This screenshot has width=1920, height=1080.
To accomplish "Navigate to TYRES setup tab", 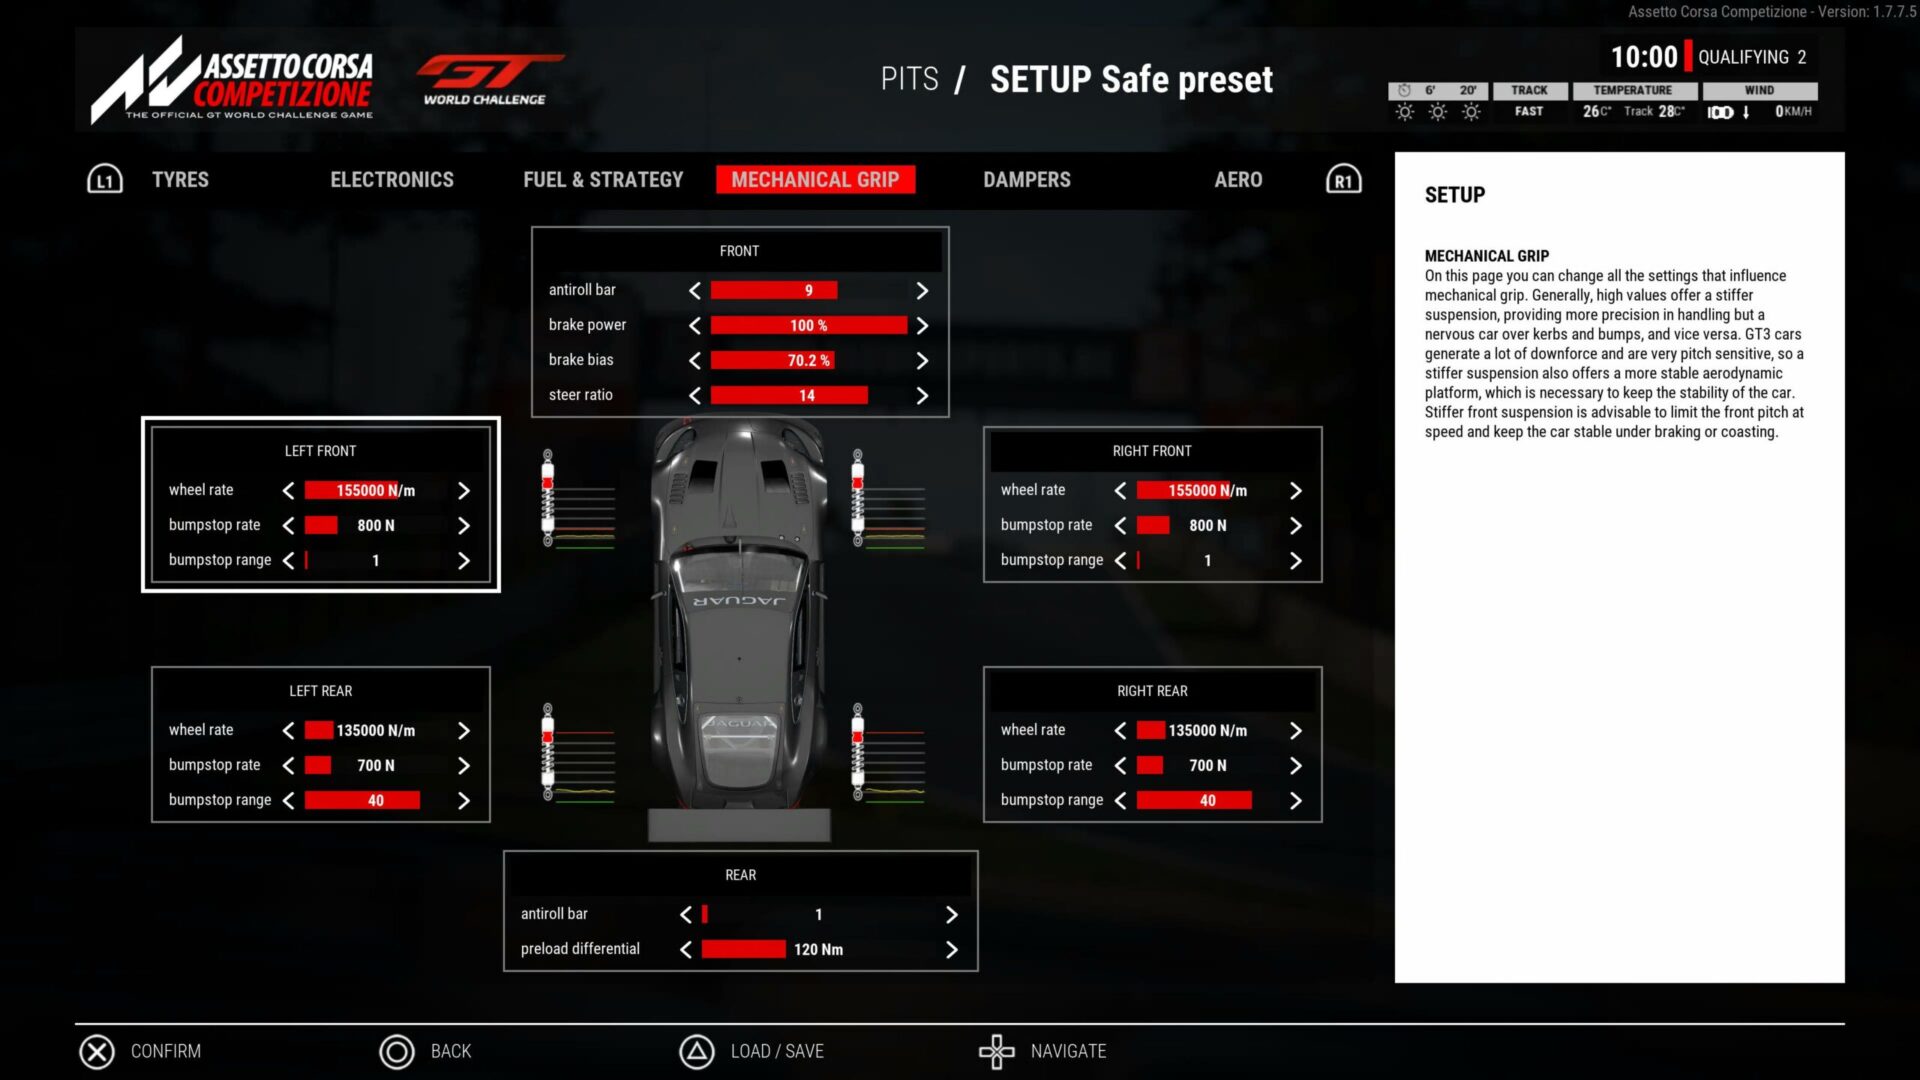I will 181,179.
